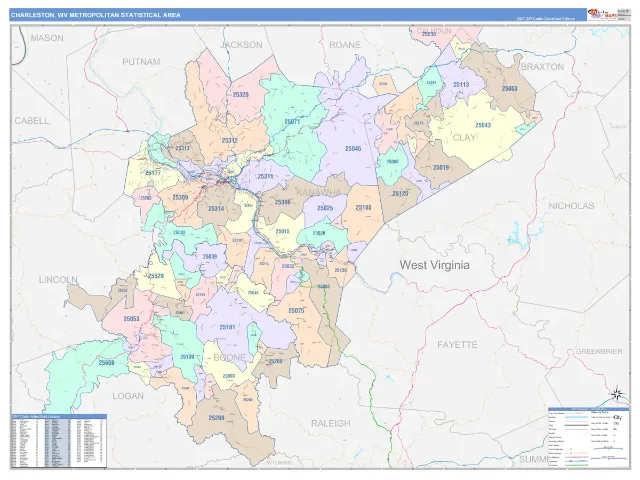Image resolution: width=640 pixels, height=480 pixels.
Task: Select the PUTNAM county label
Action: click(141, 62)
